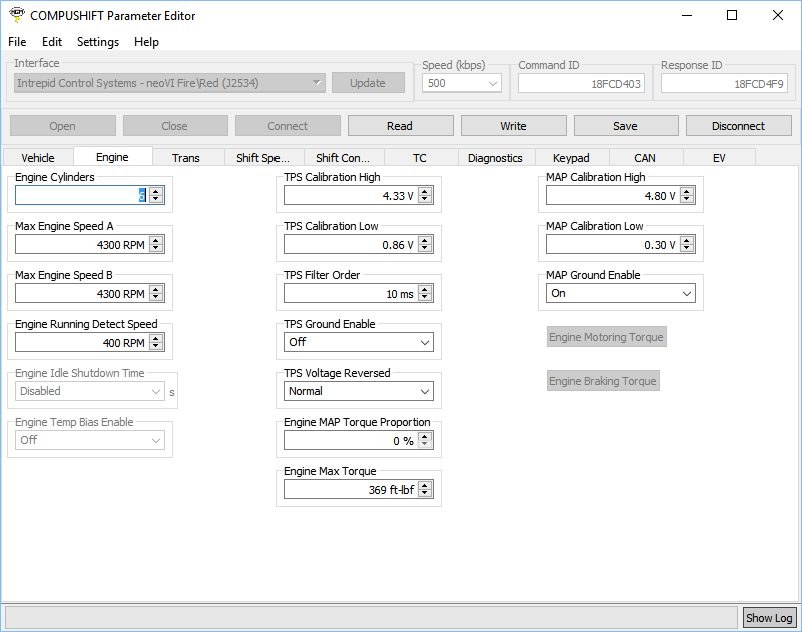
Task: Increase Engine Running Detect Speed value
Action: coord(156,339)
